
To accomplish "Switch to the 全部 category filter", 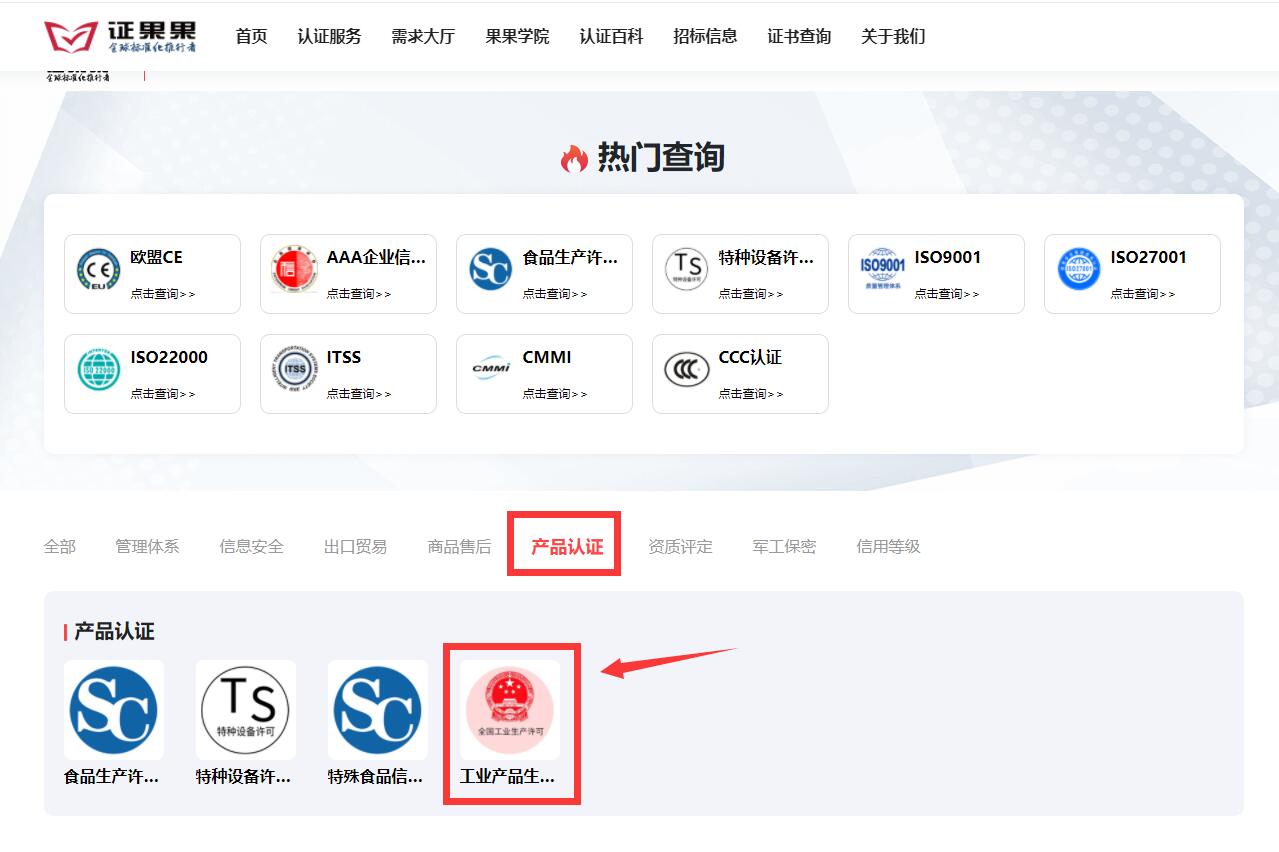I will [x=60, y=546].
